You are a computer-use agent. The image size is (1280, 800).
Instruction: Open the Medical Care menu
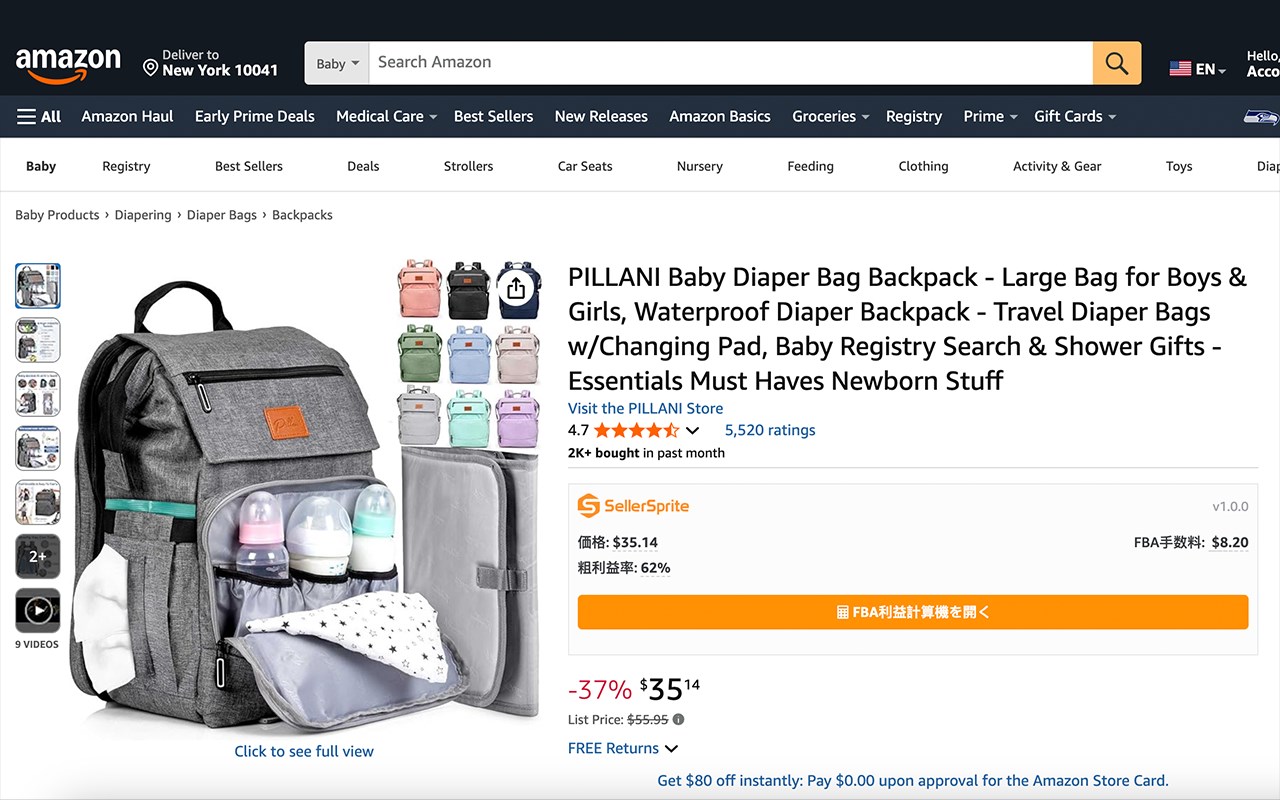pos(386,116)
